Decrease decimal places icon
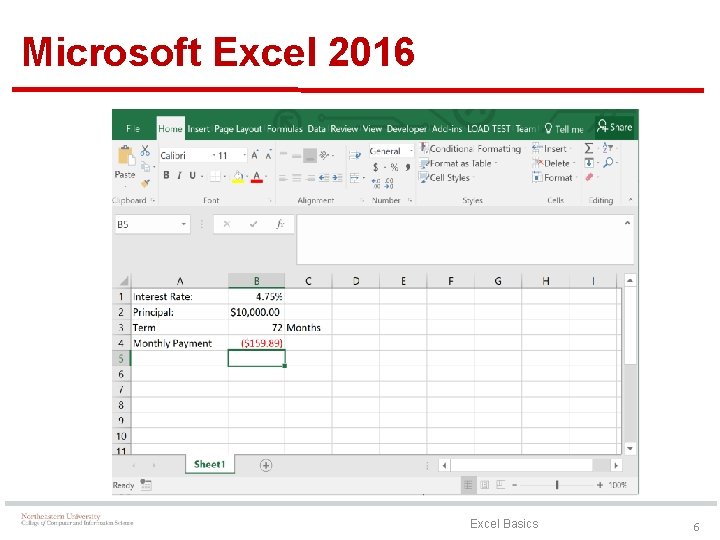Screen dimensions: 720x540 pos(389,184)
